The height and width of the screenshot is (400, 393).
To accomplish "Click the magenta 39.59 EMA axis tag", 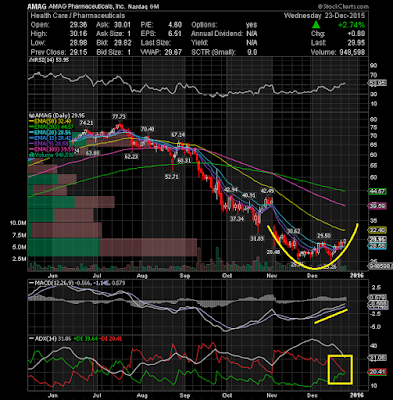I will click(377, 206).
